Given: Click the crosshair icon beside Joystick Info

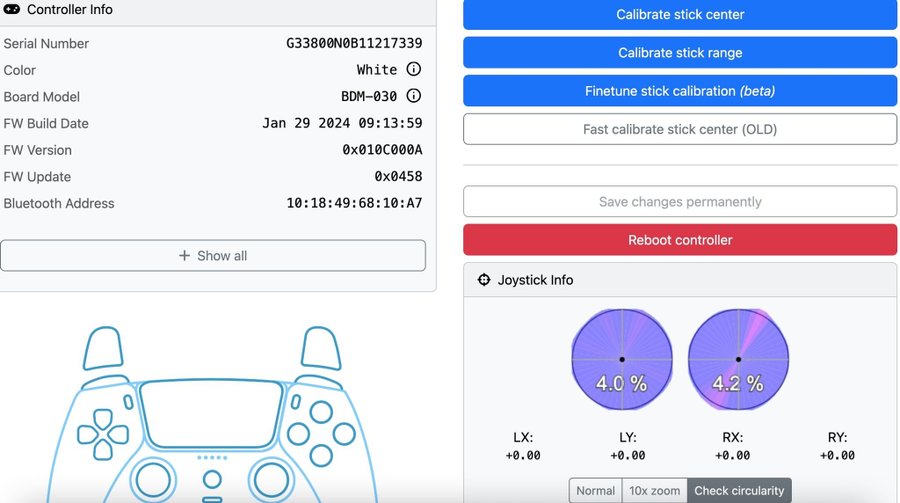Looking at the screenshot, I should click(x=484, y=280).
